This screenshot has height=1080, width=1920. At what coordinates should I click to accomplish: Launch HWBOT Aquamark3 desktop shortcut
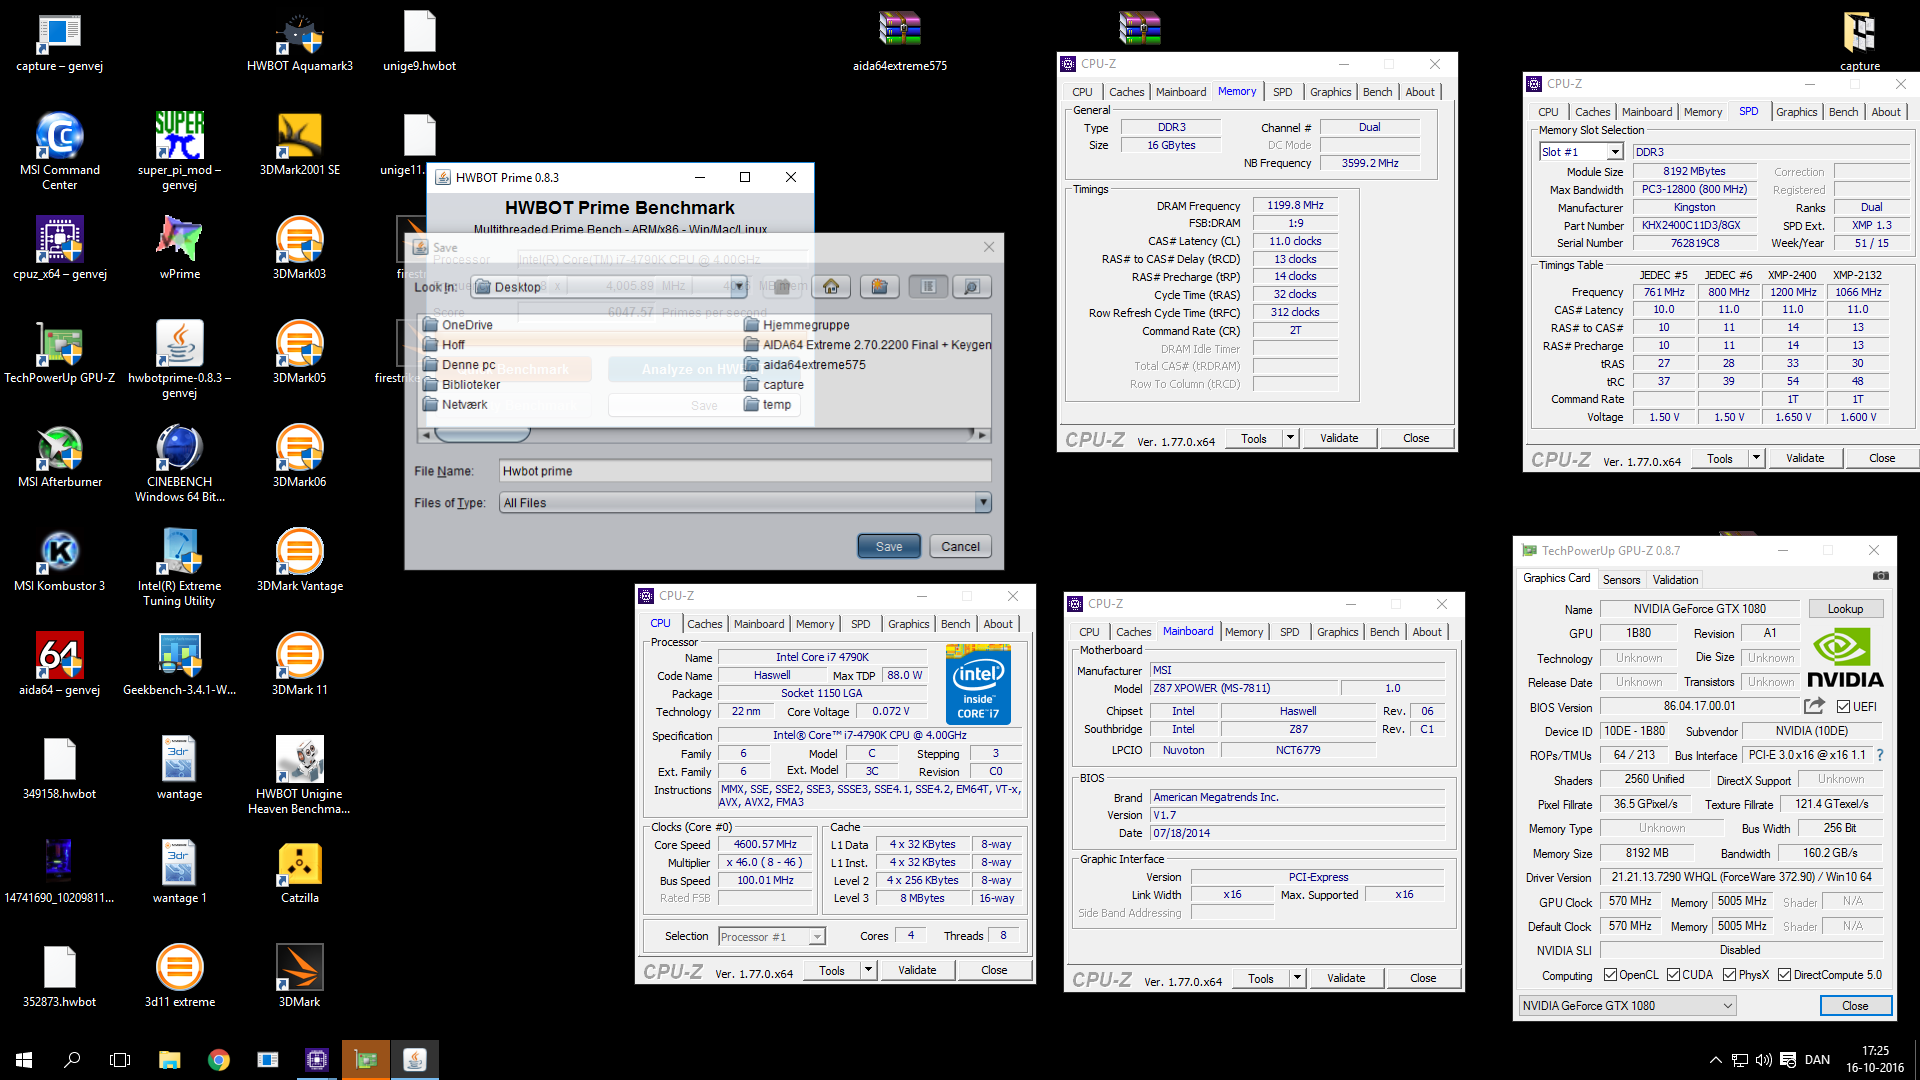coord(299,42)
